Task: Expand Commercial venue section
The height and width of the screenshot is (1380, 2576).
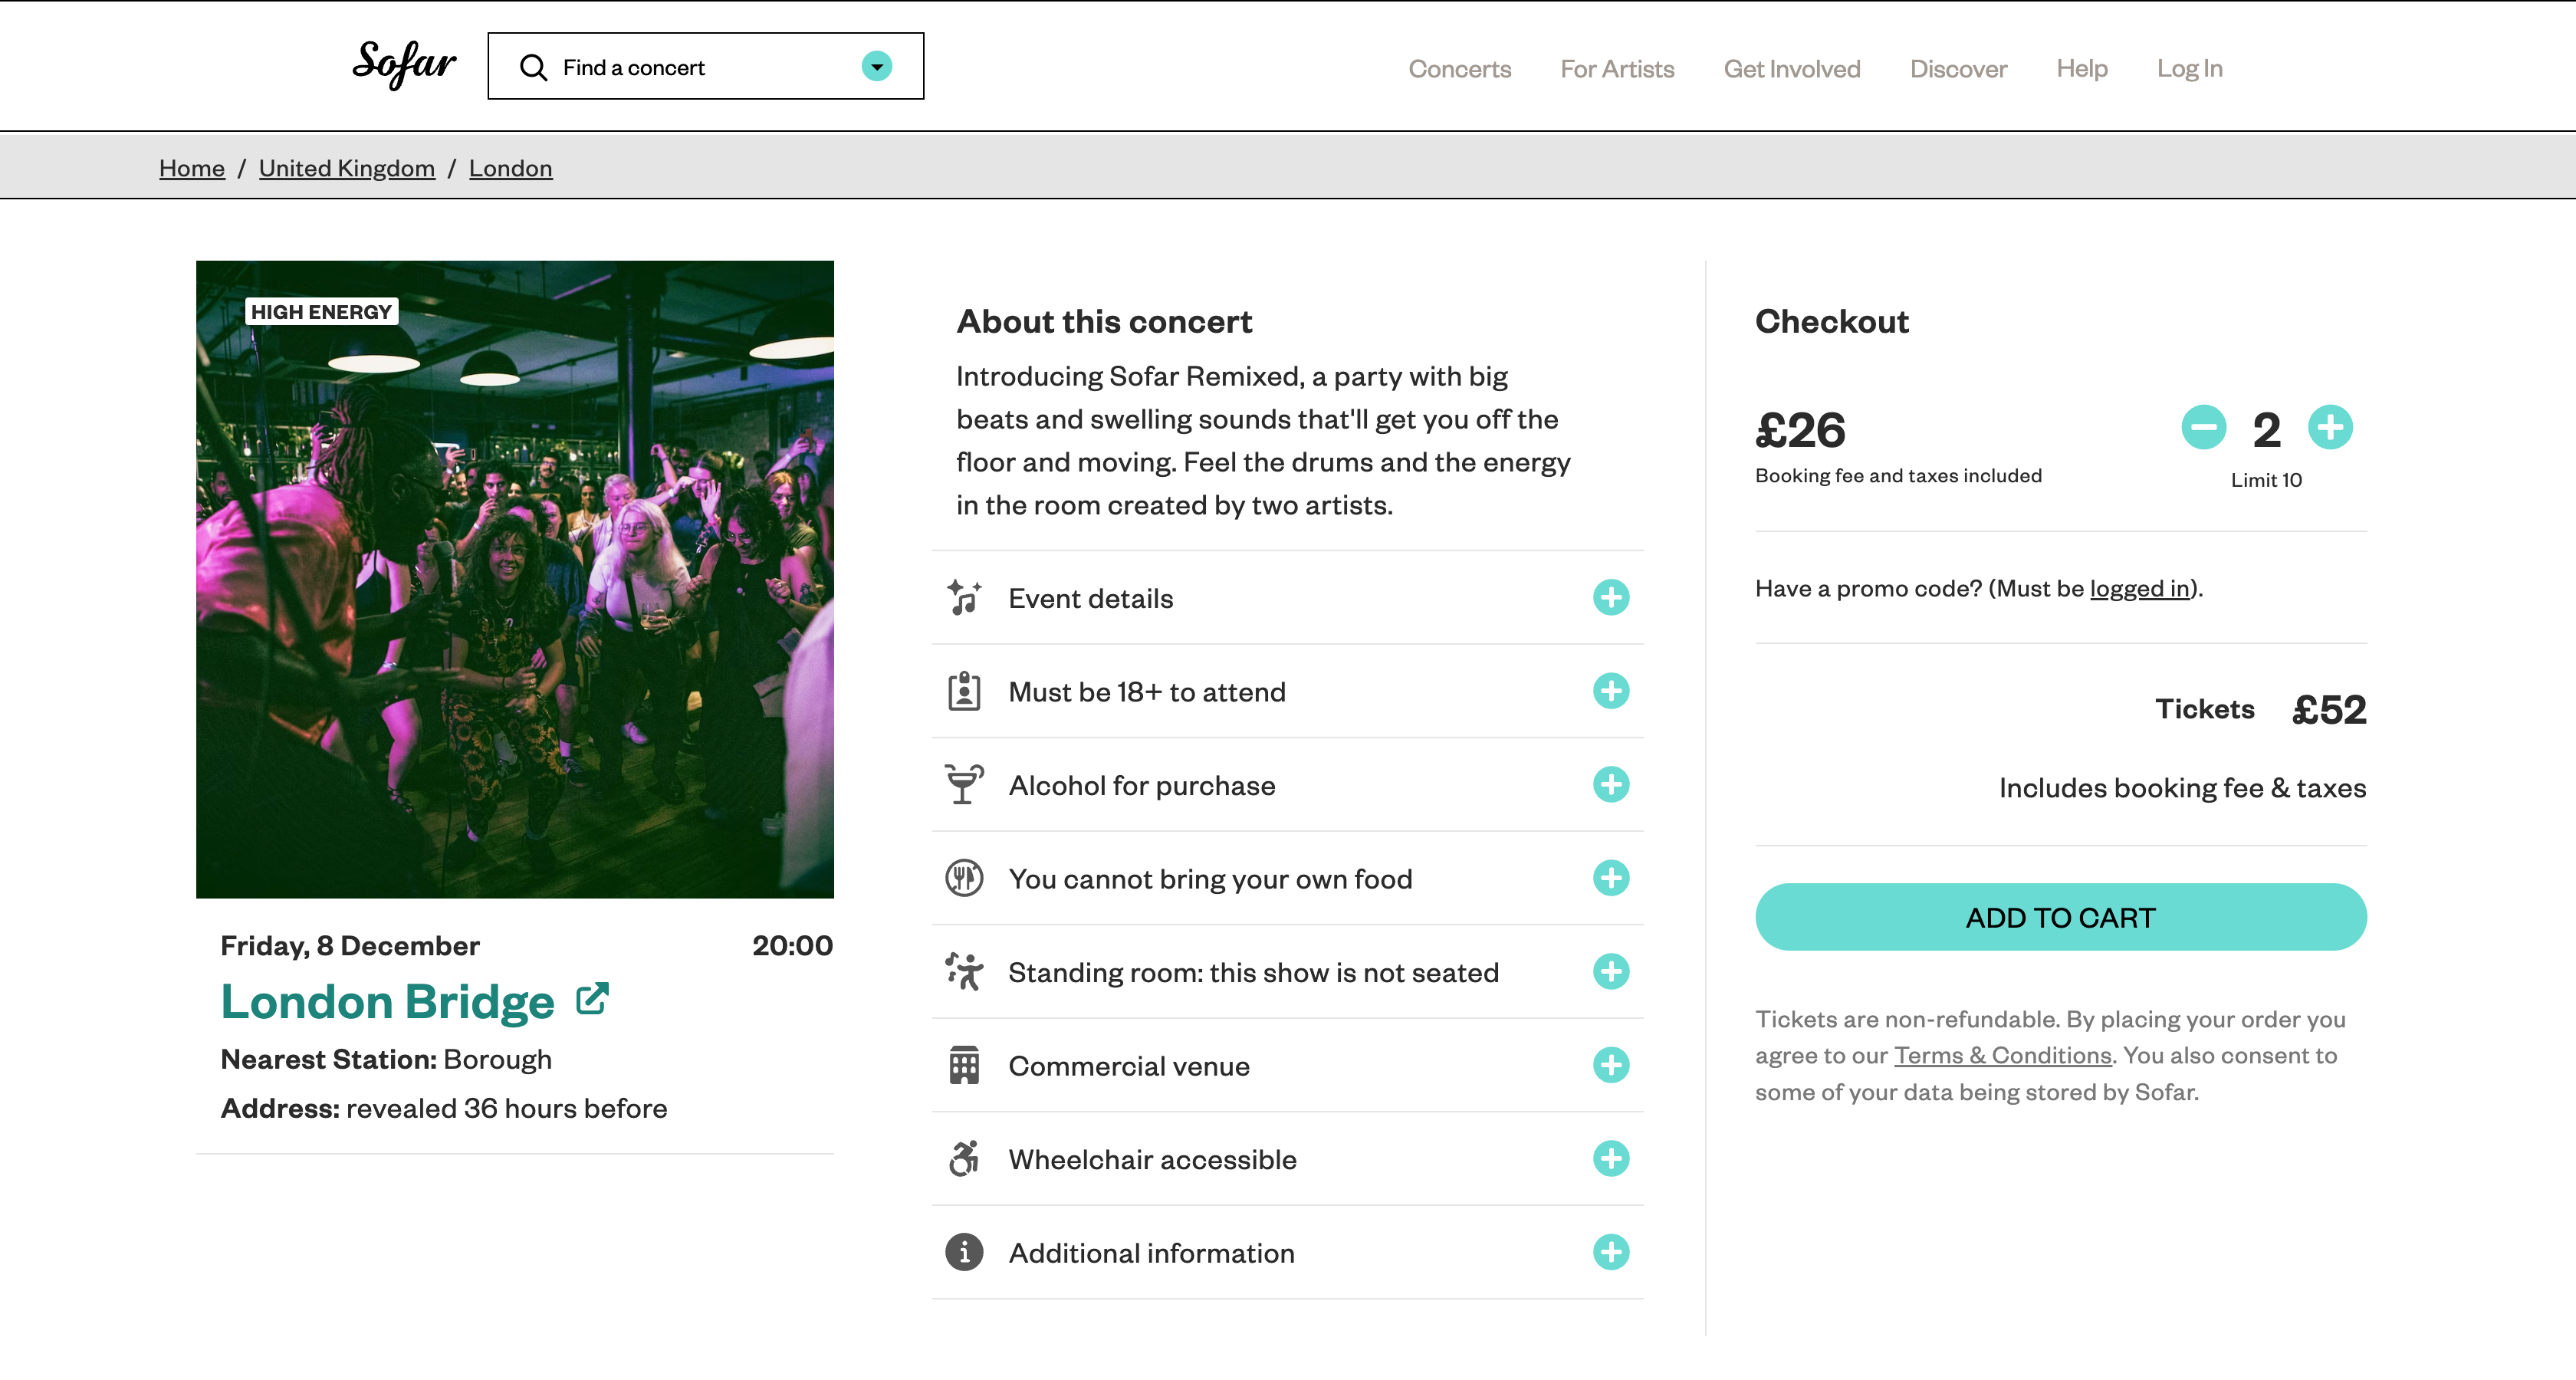Action: (x=1611, y=1066)
